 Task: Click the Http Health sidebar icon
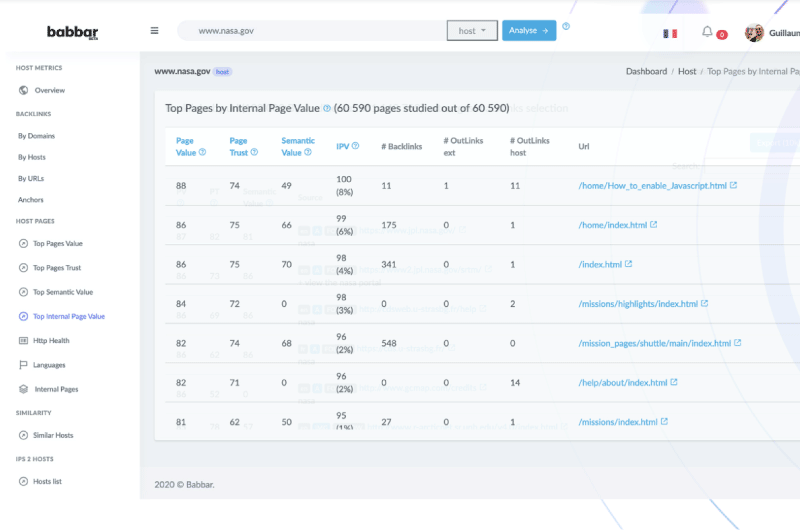tap(23, 340)
